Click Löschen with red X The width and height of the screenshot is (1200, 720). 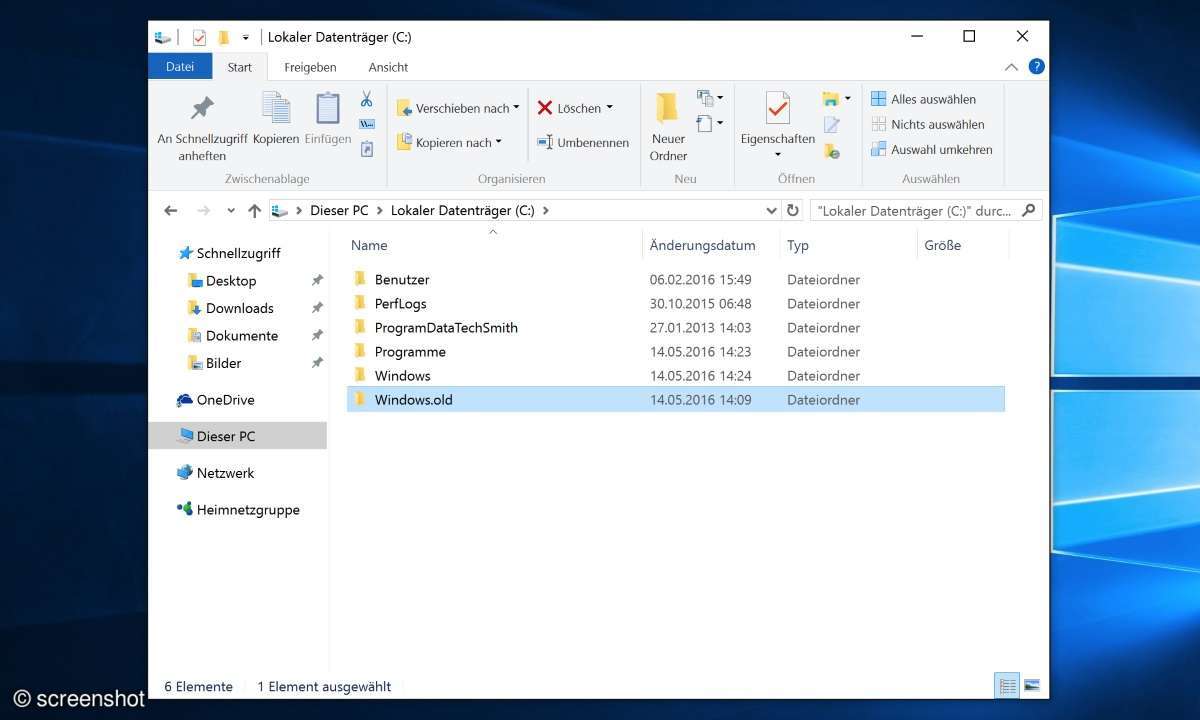569,108
